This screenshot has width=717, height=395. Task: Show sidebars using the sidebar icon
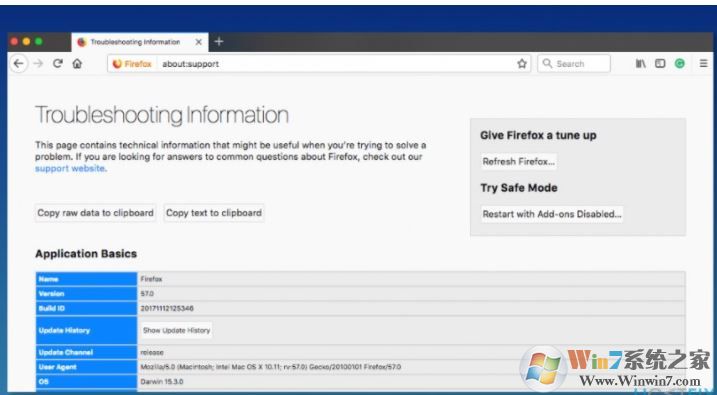tap(660, 64)
